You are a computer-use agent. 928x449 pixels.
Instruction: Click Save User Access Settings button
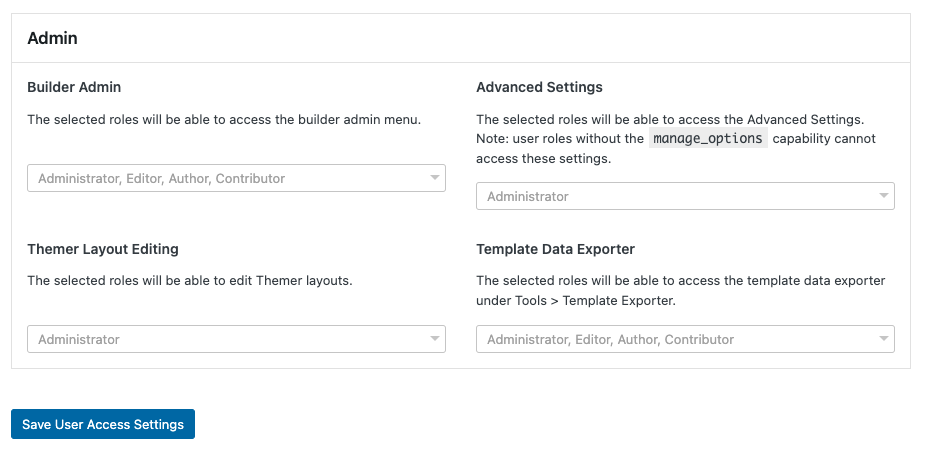point(103,424)
